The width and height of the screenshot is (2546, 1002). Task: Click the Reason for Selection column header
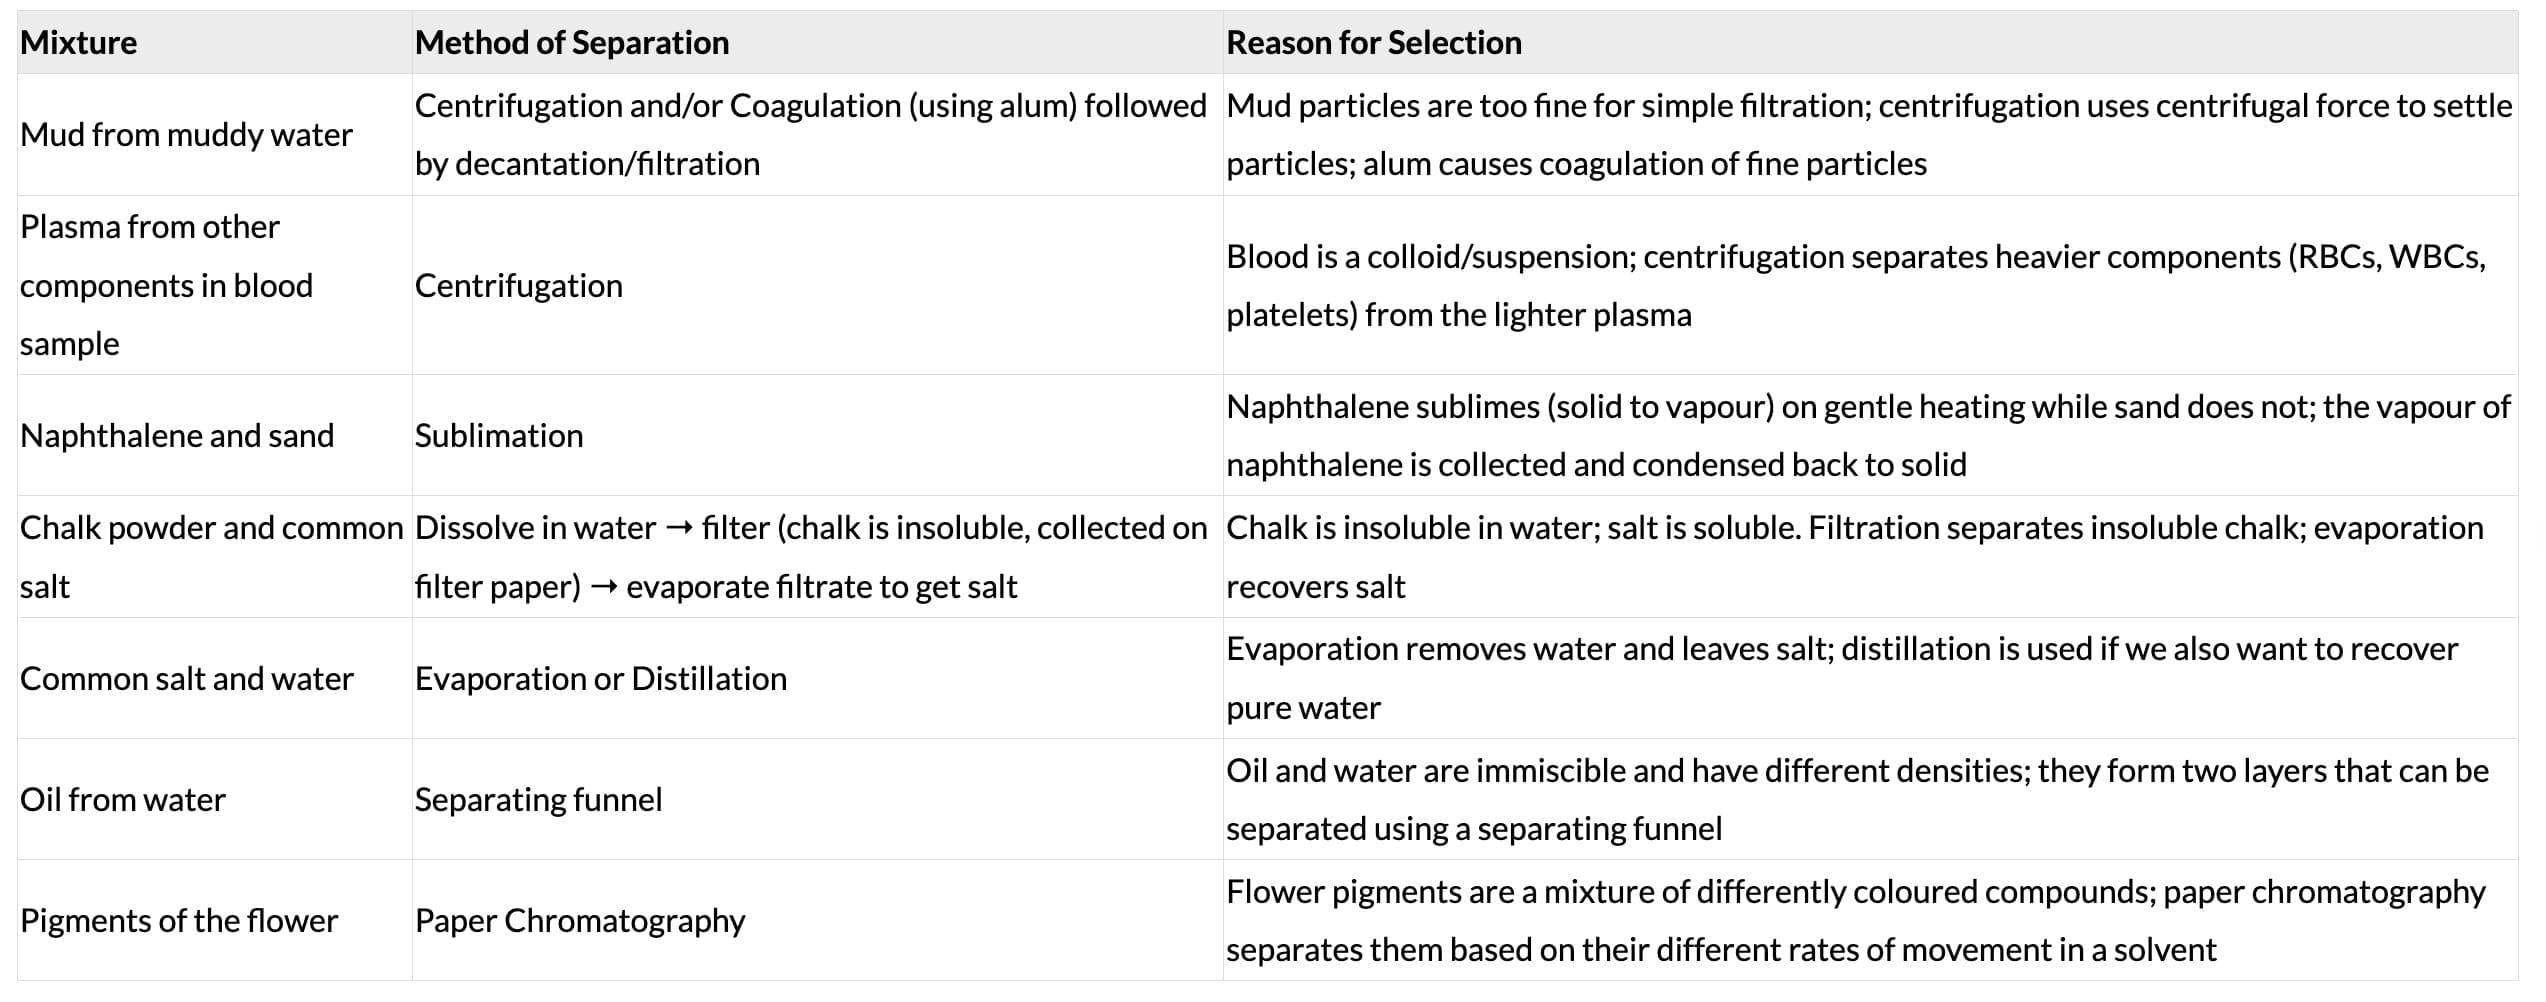pyautogui.click(x=1374, y=43)
